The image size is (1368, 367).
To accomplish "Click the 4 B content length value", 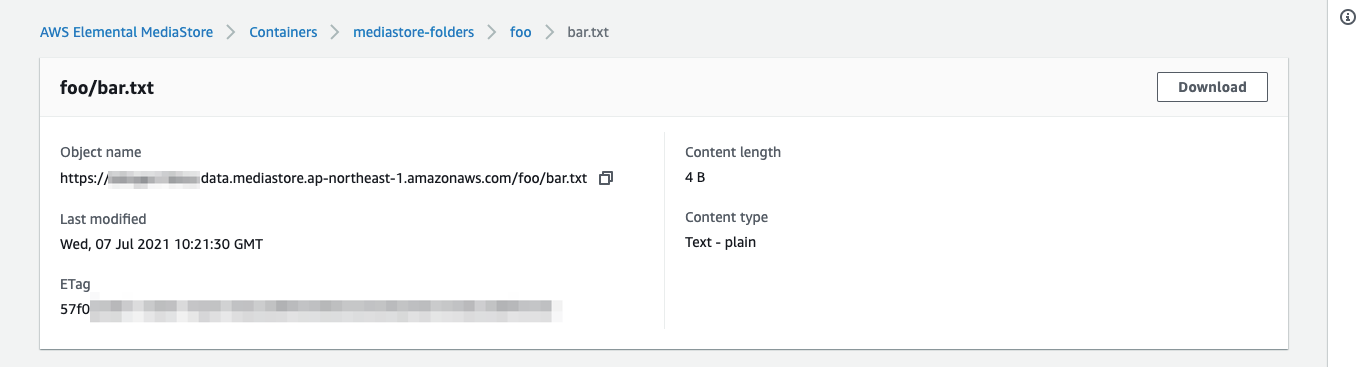I will pos(696,177).
